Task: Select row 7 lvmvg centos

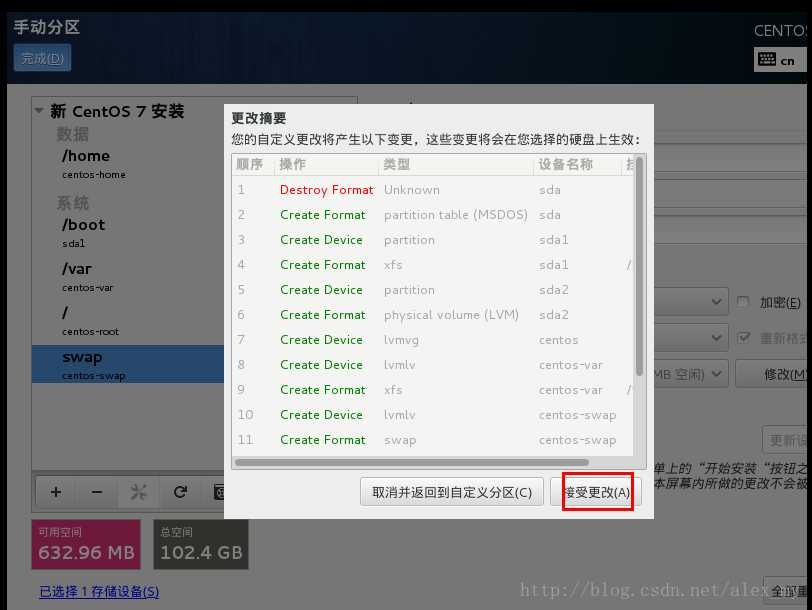Action: coord(432,340)
